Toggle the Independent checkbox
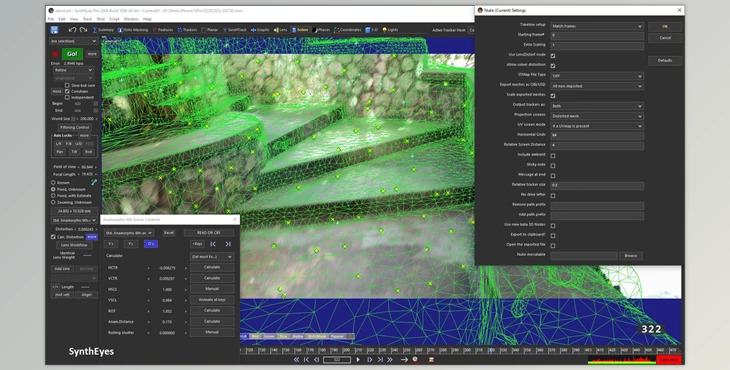 coord(67,97)
